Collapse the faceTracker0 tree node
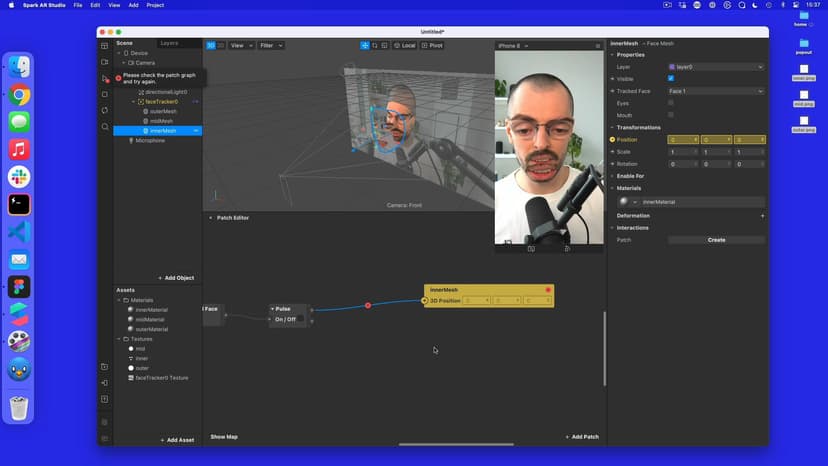This screenshot has height=466, width=828. [134, 101]
